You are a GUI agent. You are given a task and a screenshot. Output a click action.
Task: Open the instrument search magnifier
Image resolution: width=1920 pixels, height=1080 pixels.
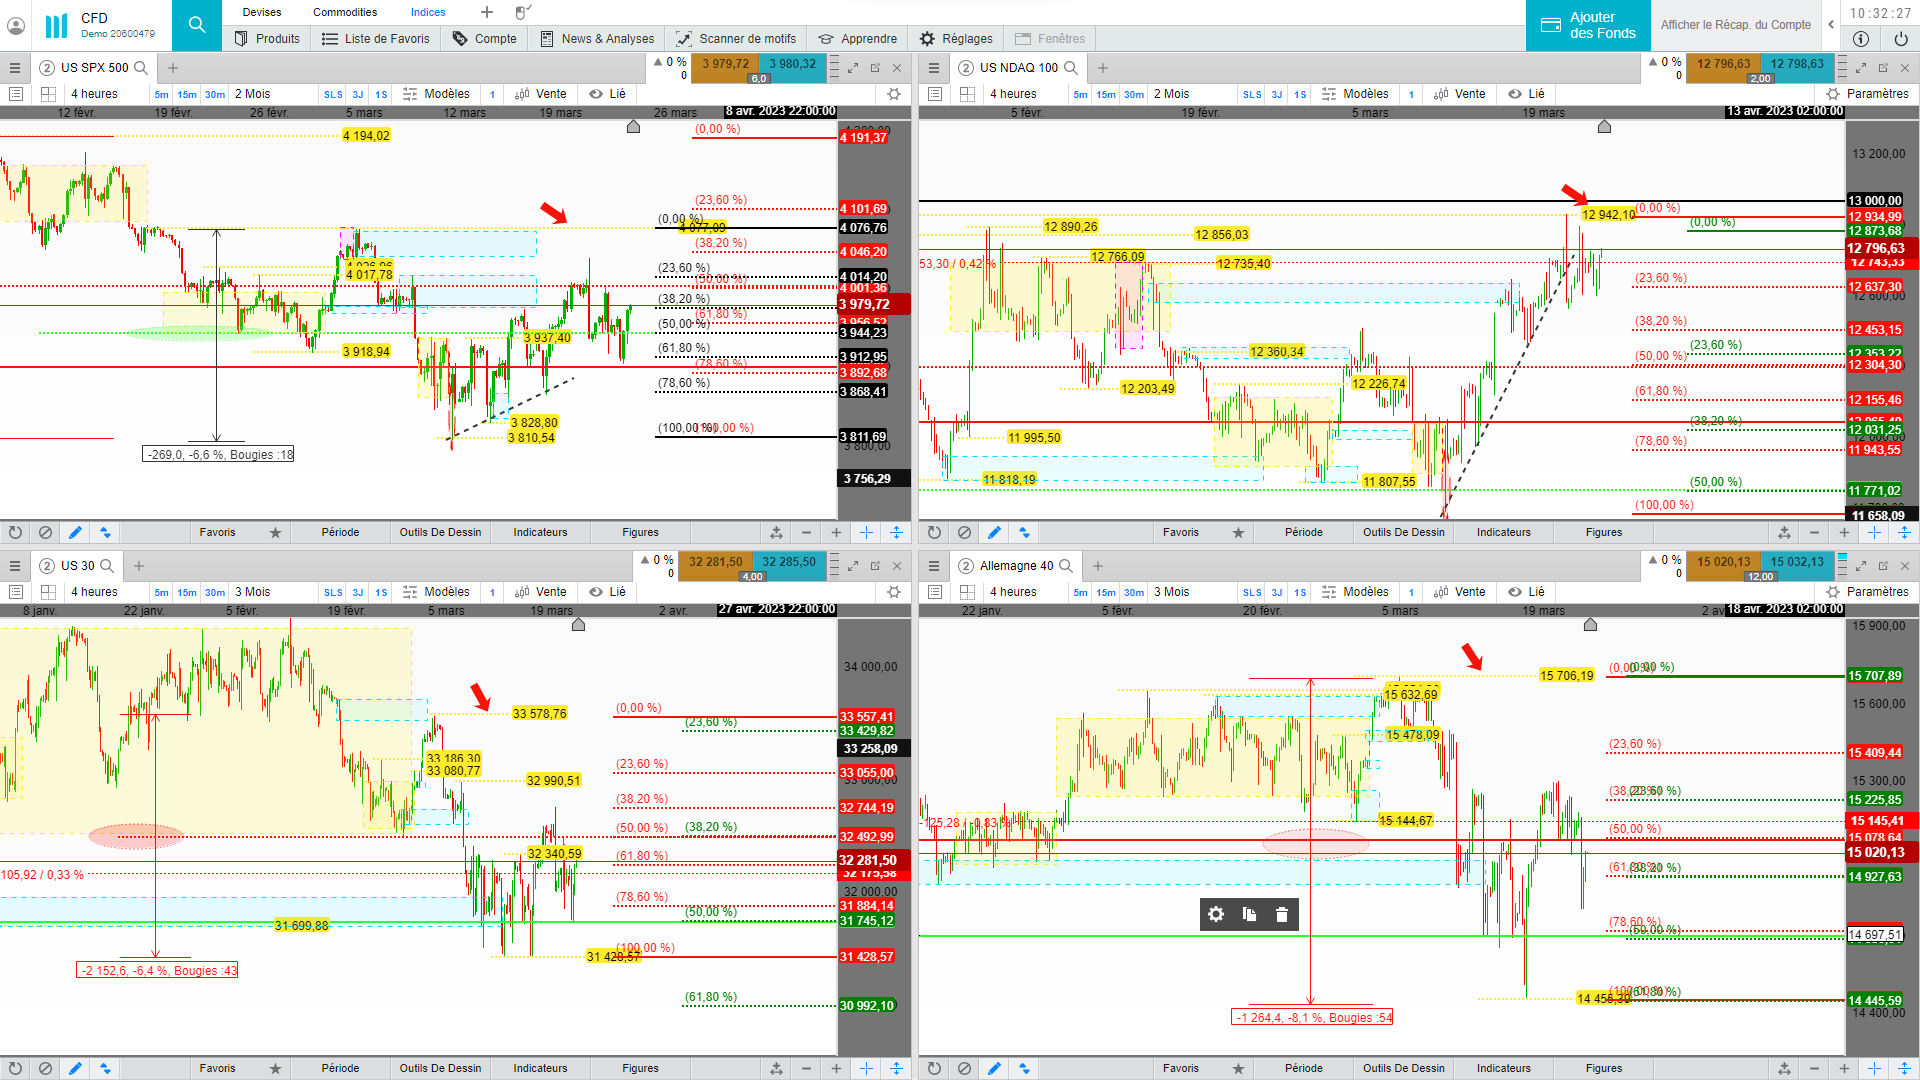pyautogui.click(x=197, y=25)
